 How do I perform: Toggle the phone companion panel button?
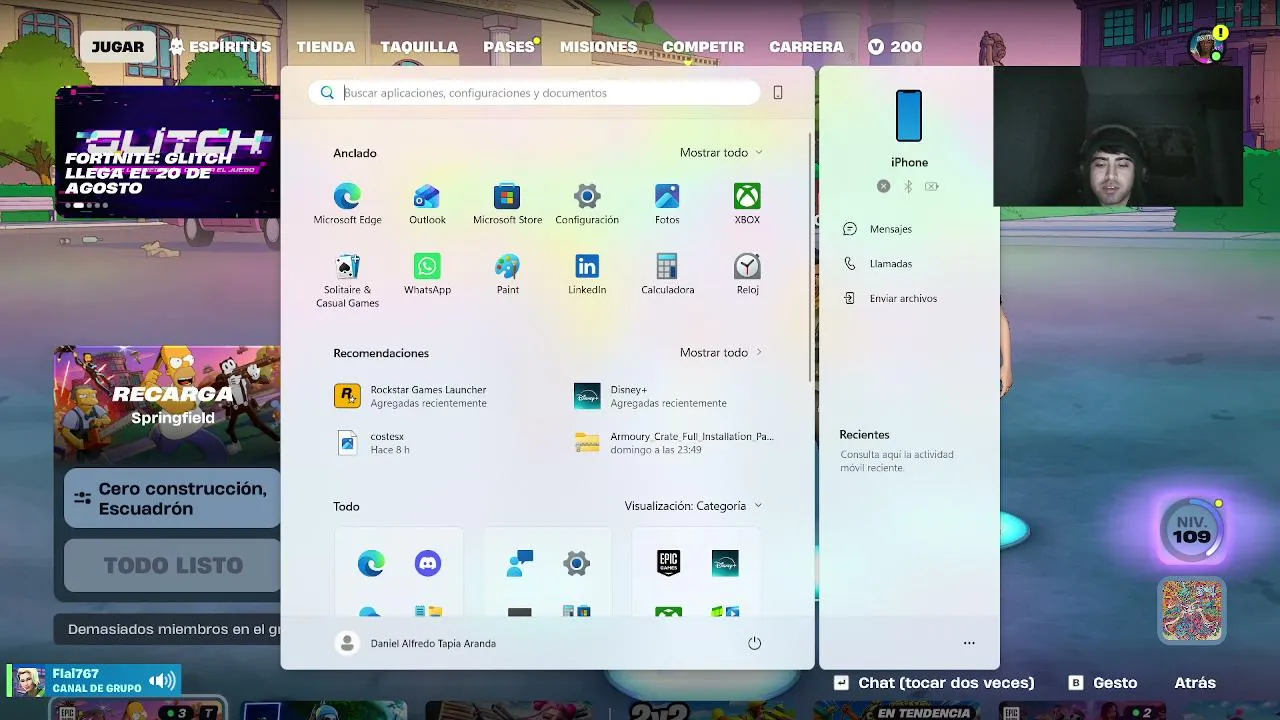[778, 93]
